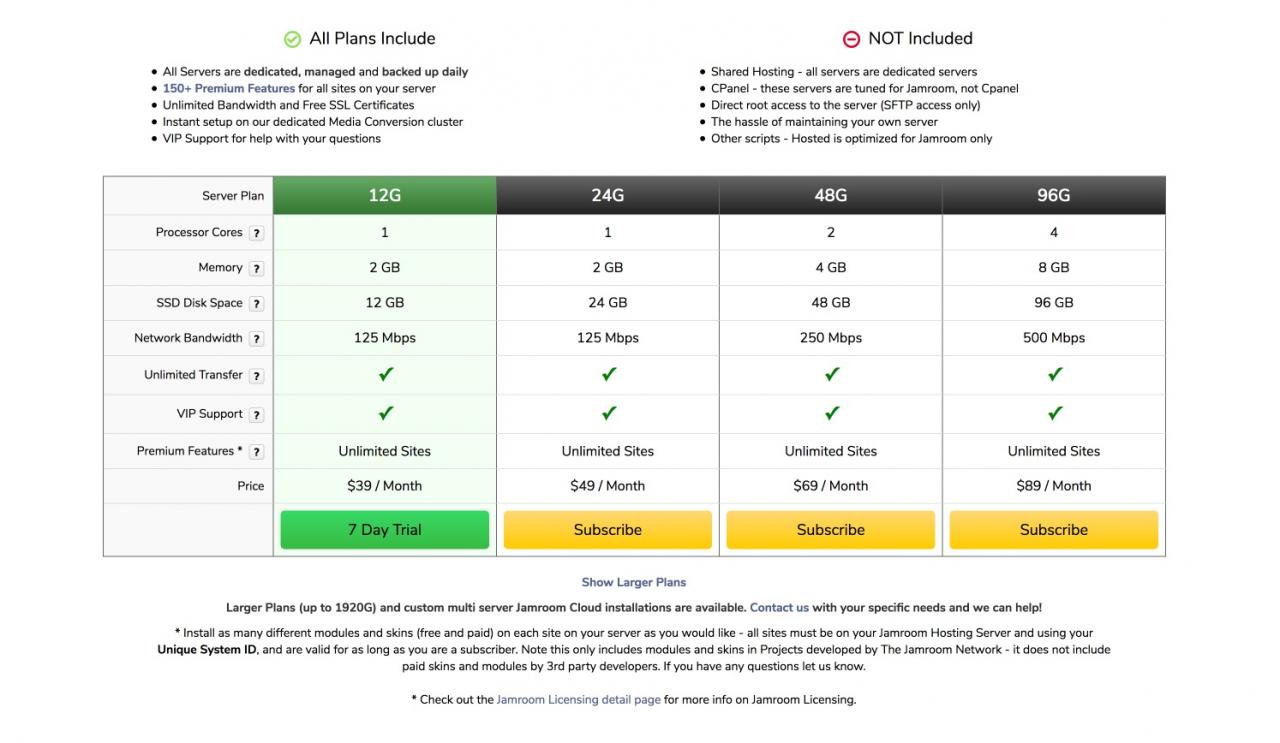Expand the Show Larger Plans link

click(634, 582)
